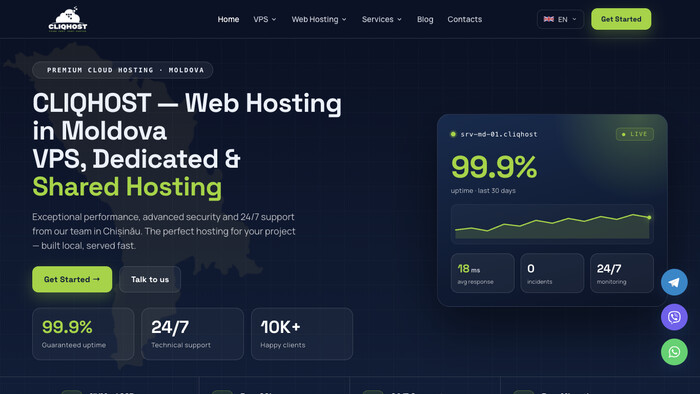Viewport: 700px width, 394px height.
Task: Click the 24/7 Technical support card
Action: coord(192,334)
